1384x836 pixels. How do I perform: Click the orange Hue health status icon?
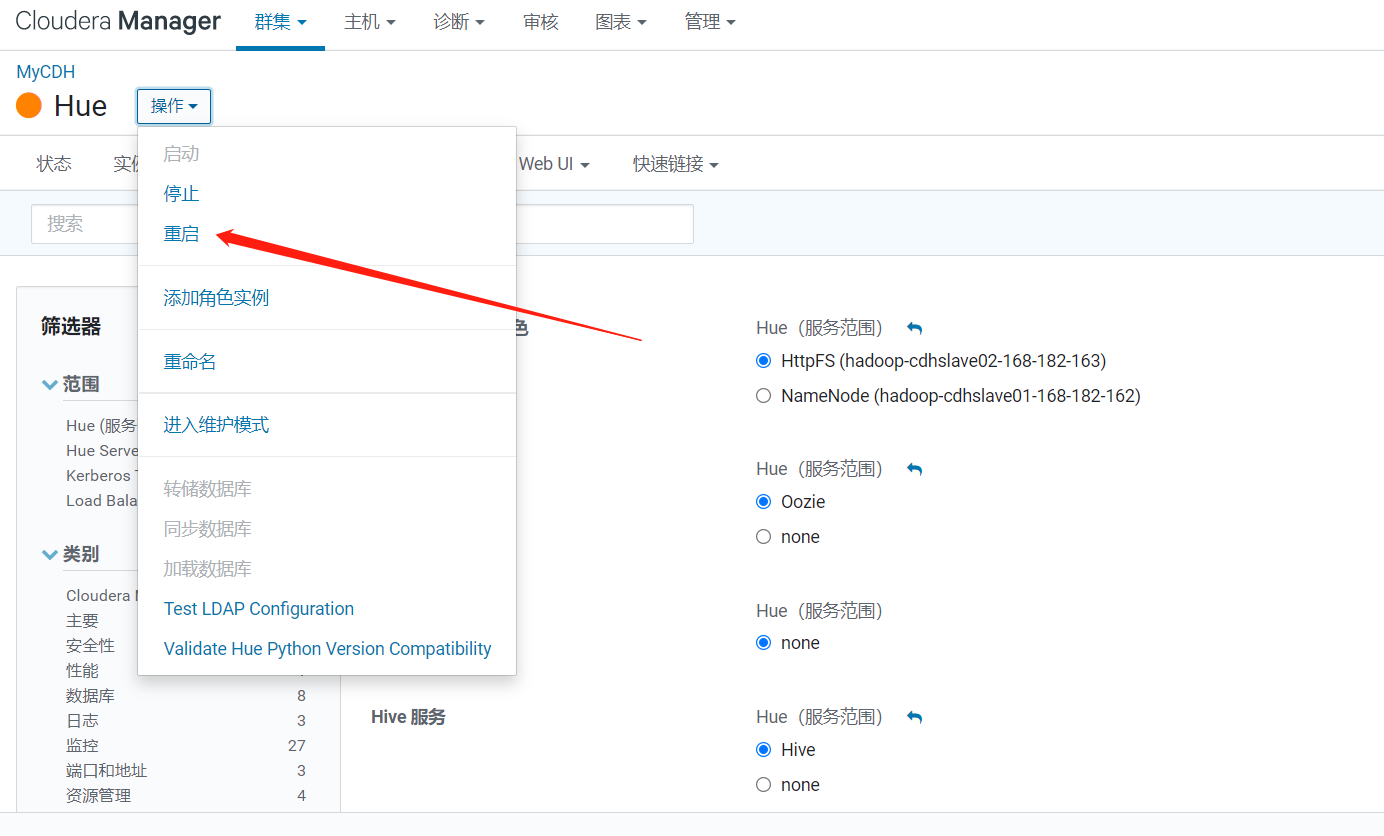pos(29,105)
